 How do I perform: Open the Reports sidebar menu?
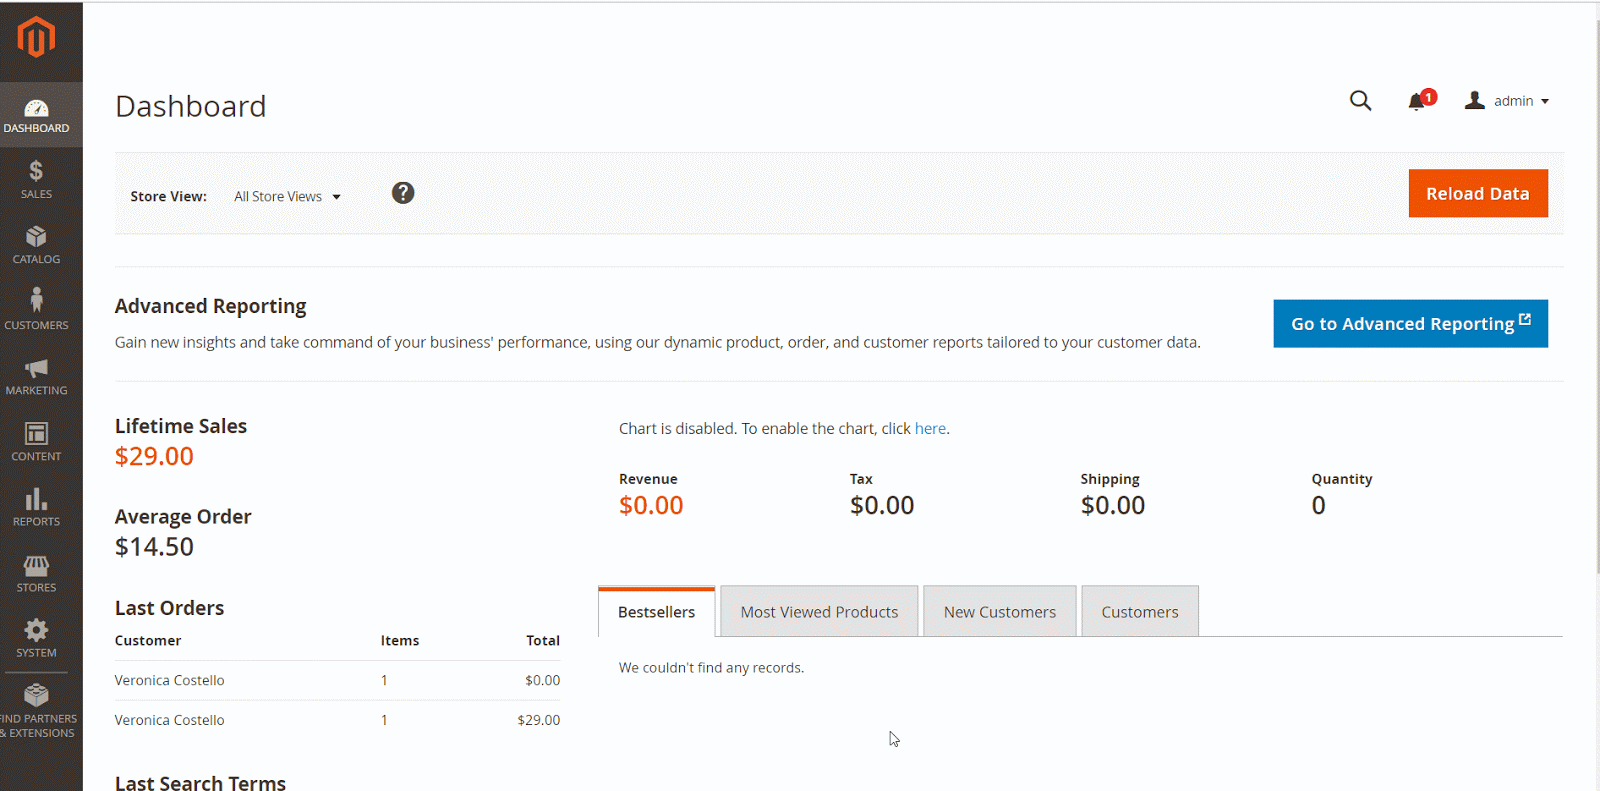pos(36,507)
